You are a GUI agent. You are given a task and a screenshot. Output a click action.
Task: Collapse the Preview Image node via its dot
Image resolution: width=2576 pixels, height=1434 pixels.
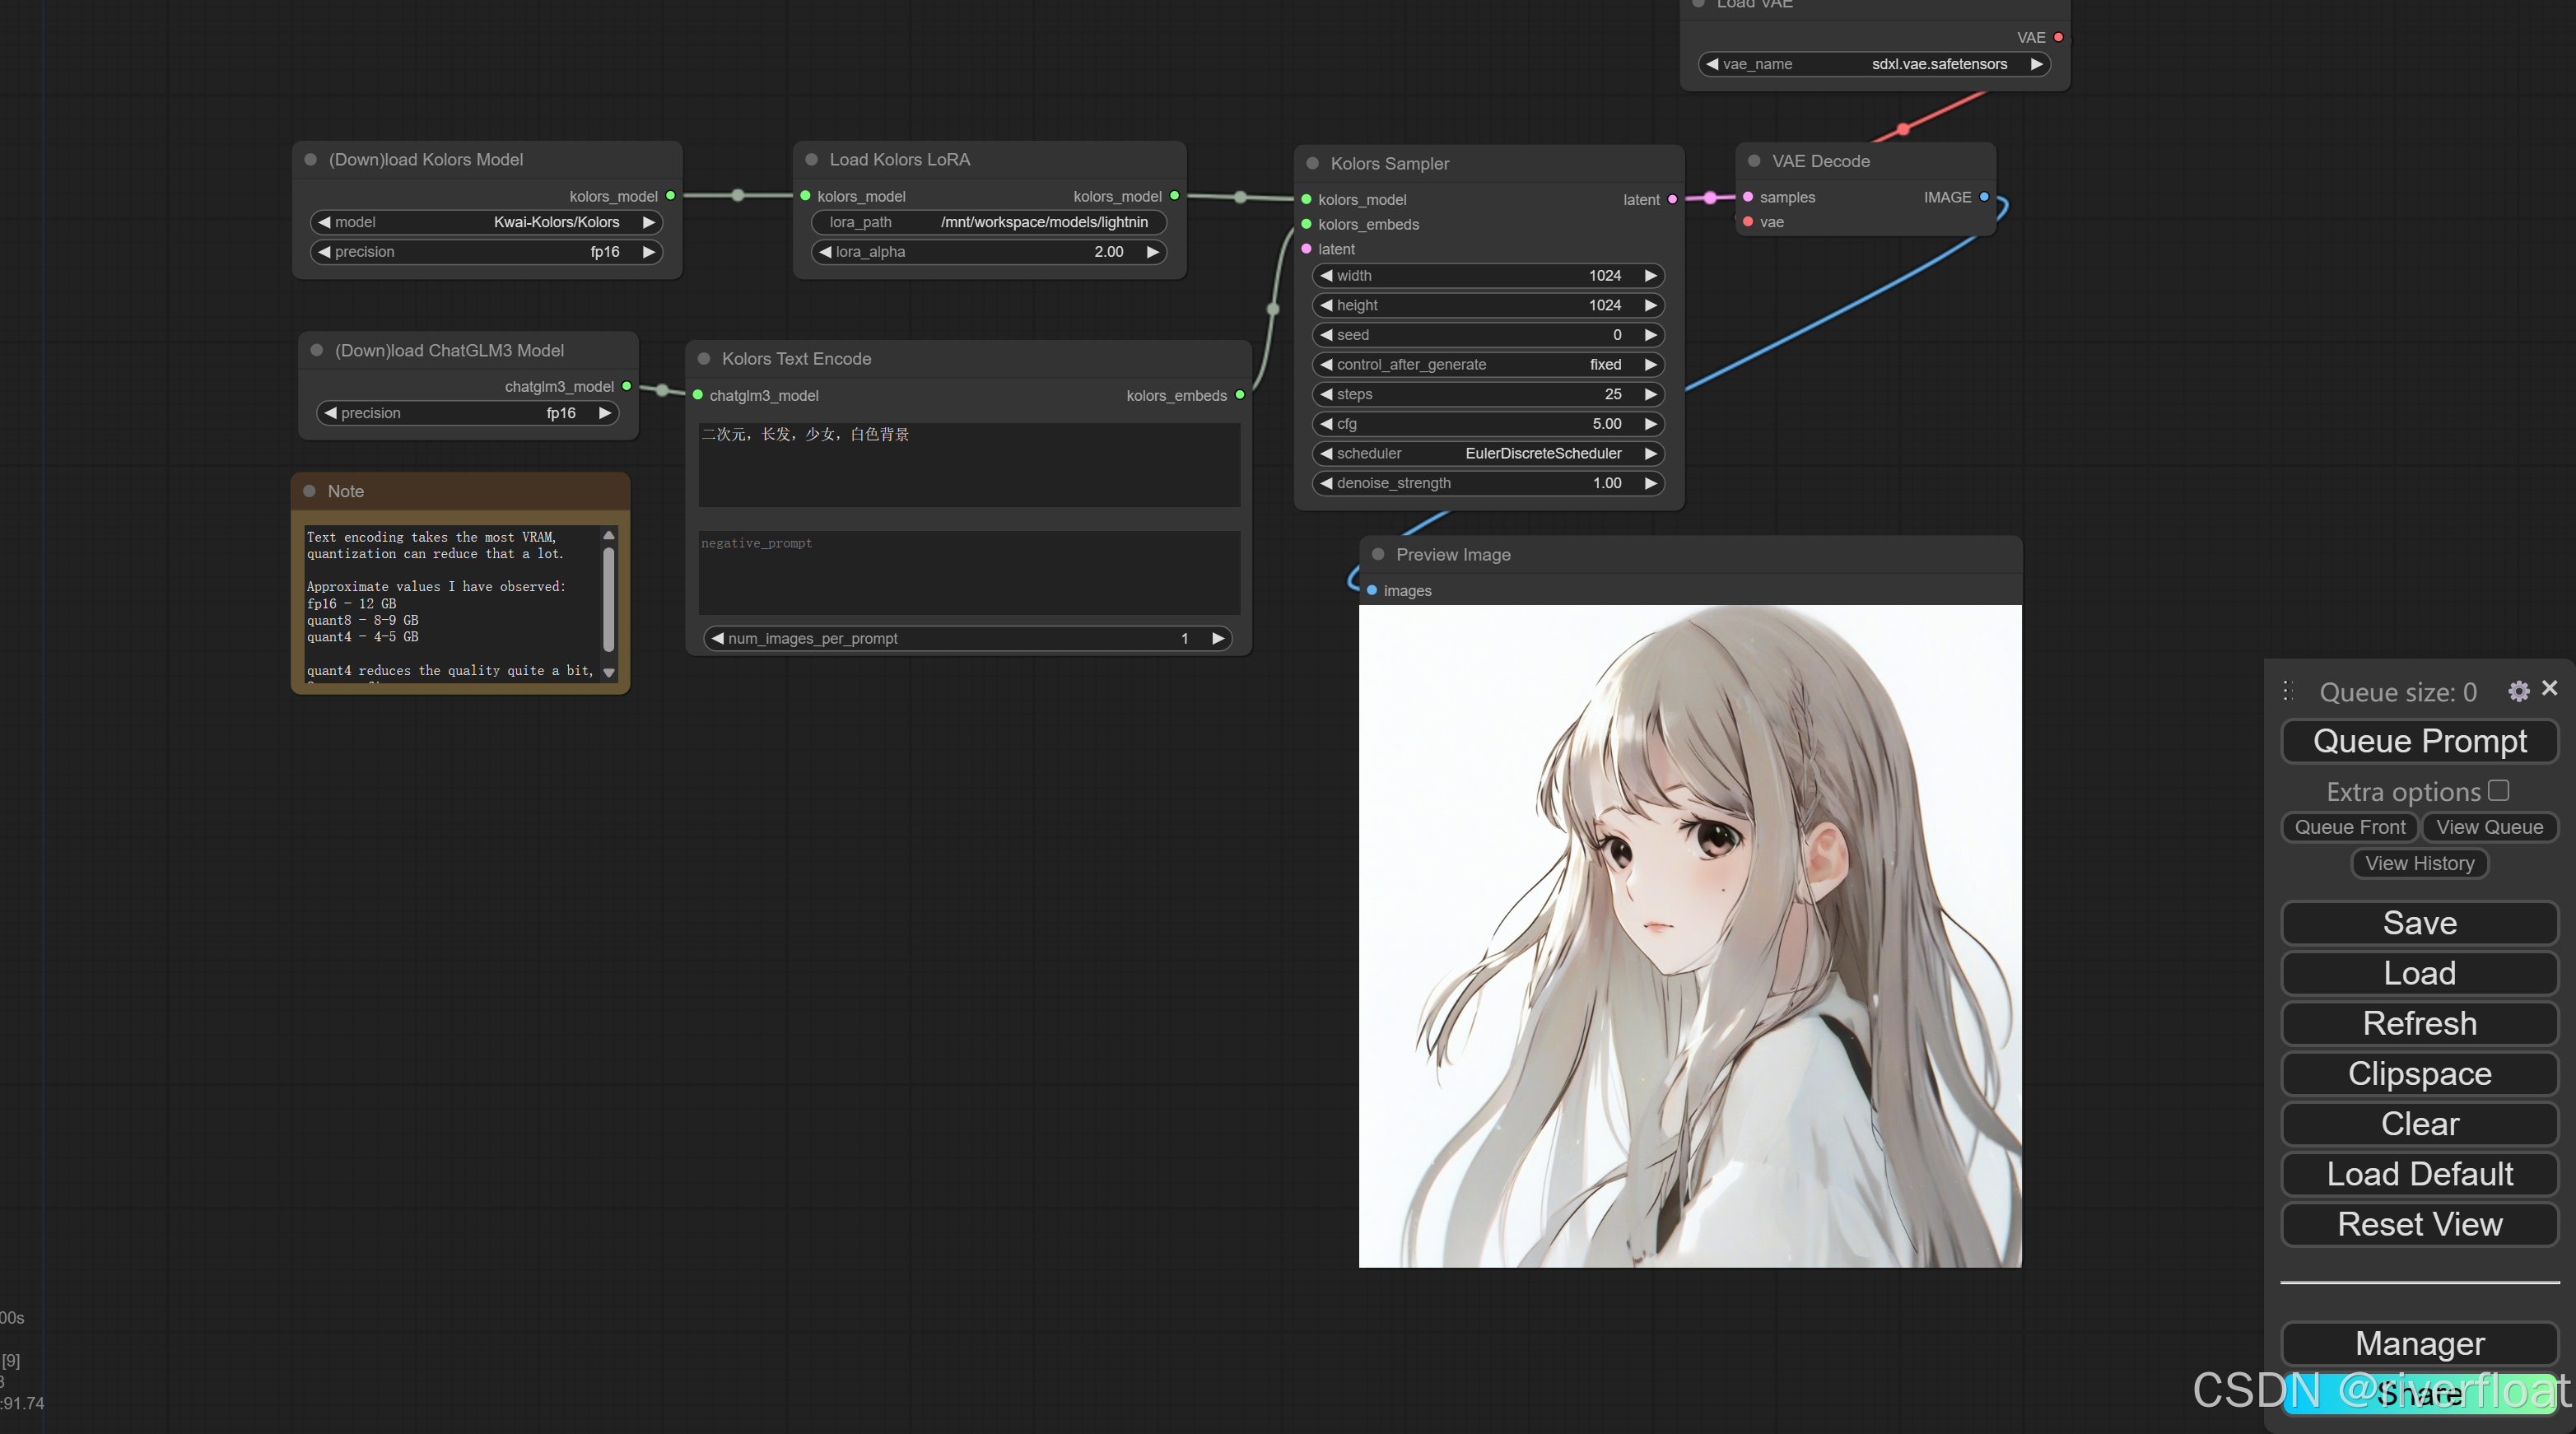(x=1377, y=554)
